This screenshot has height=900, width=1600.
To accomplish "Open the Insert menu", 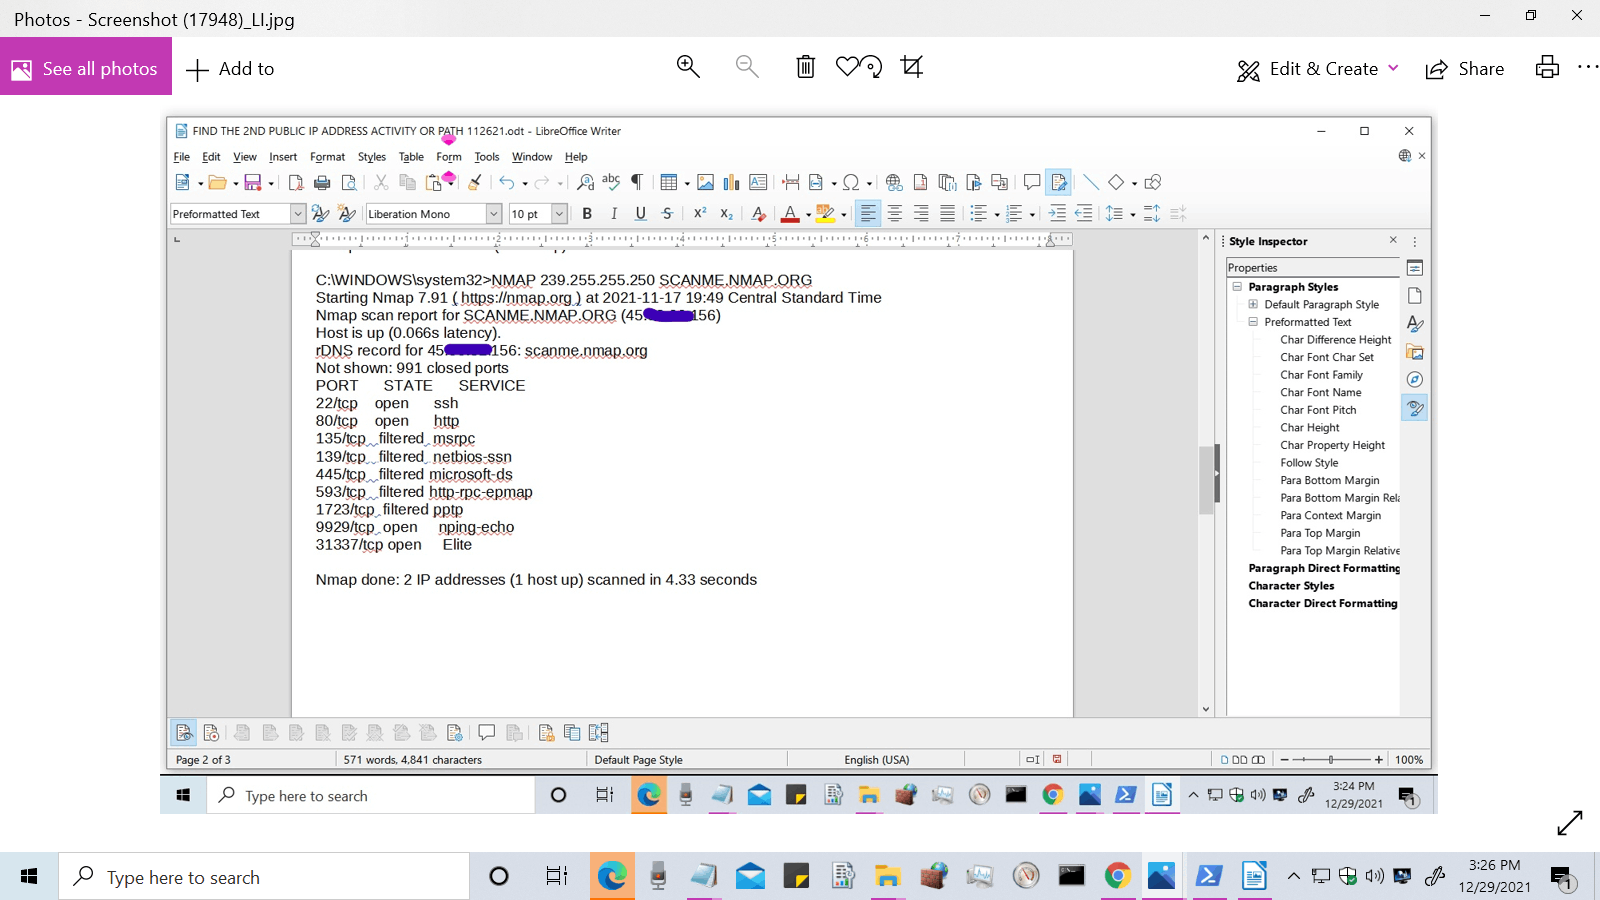I will coord(283,157).
